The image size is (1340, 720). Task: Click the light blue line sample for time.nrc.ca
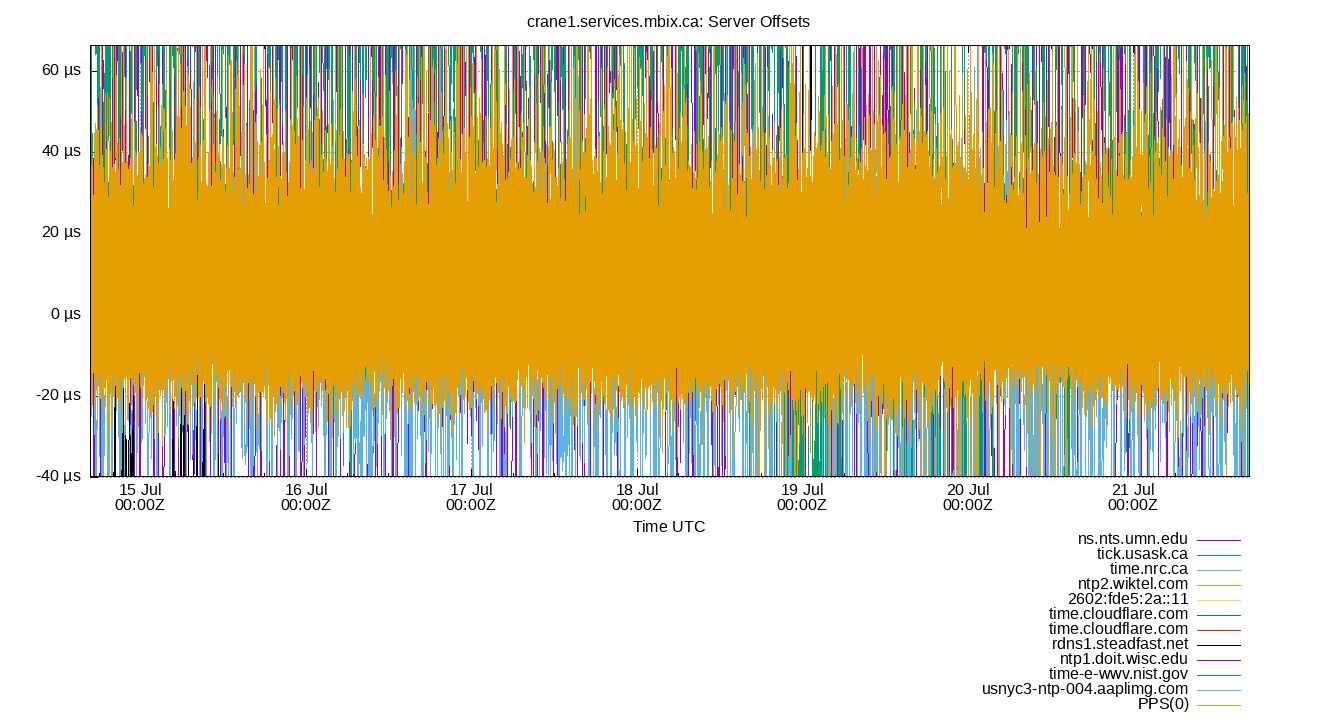click(x=1218, y=570)
